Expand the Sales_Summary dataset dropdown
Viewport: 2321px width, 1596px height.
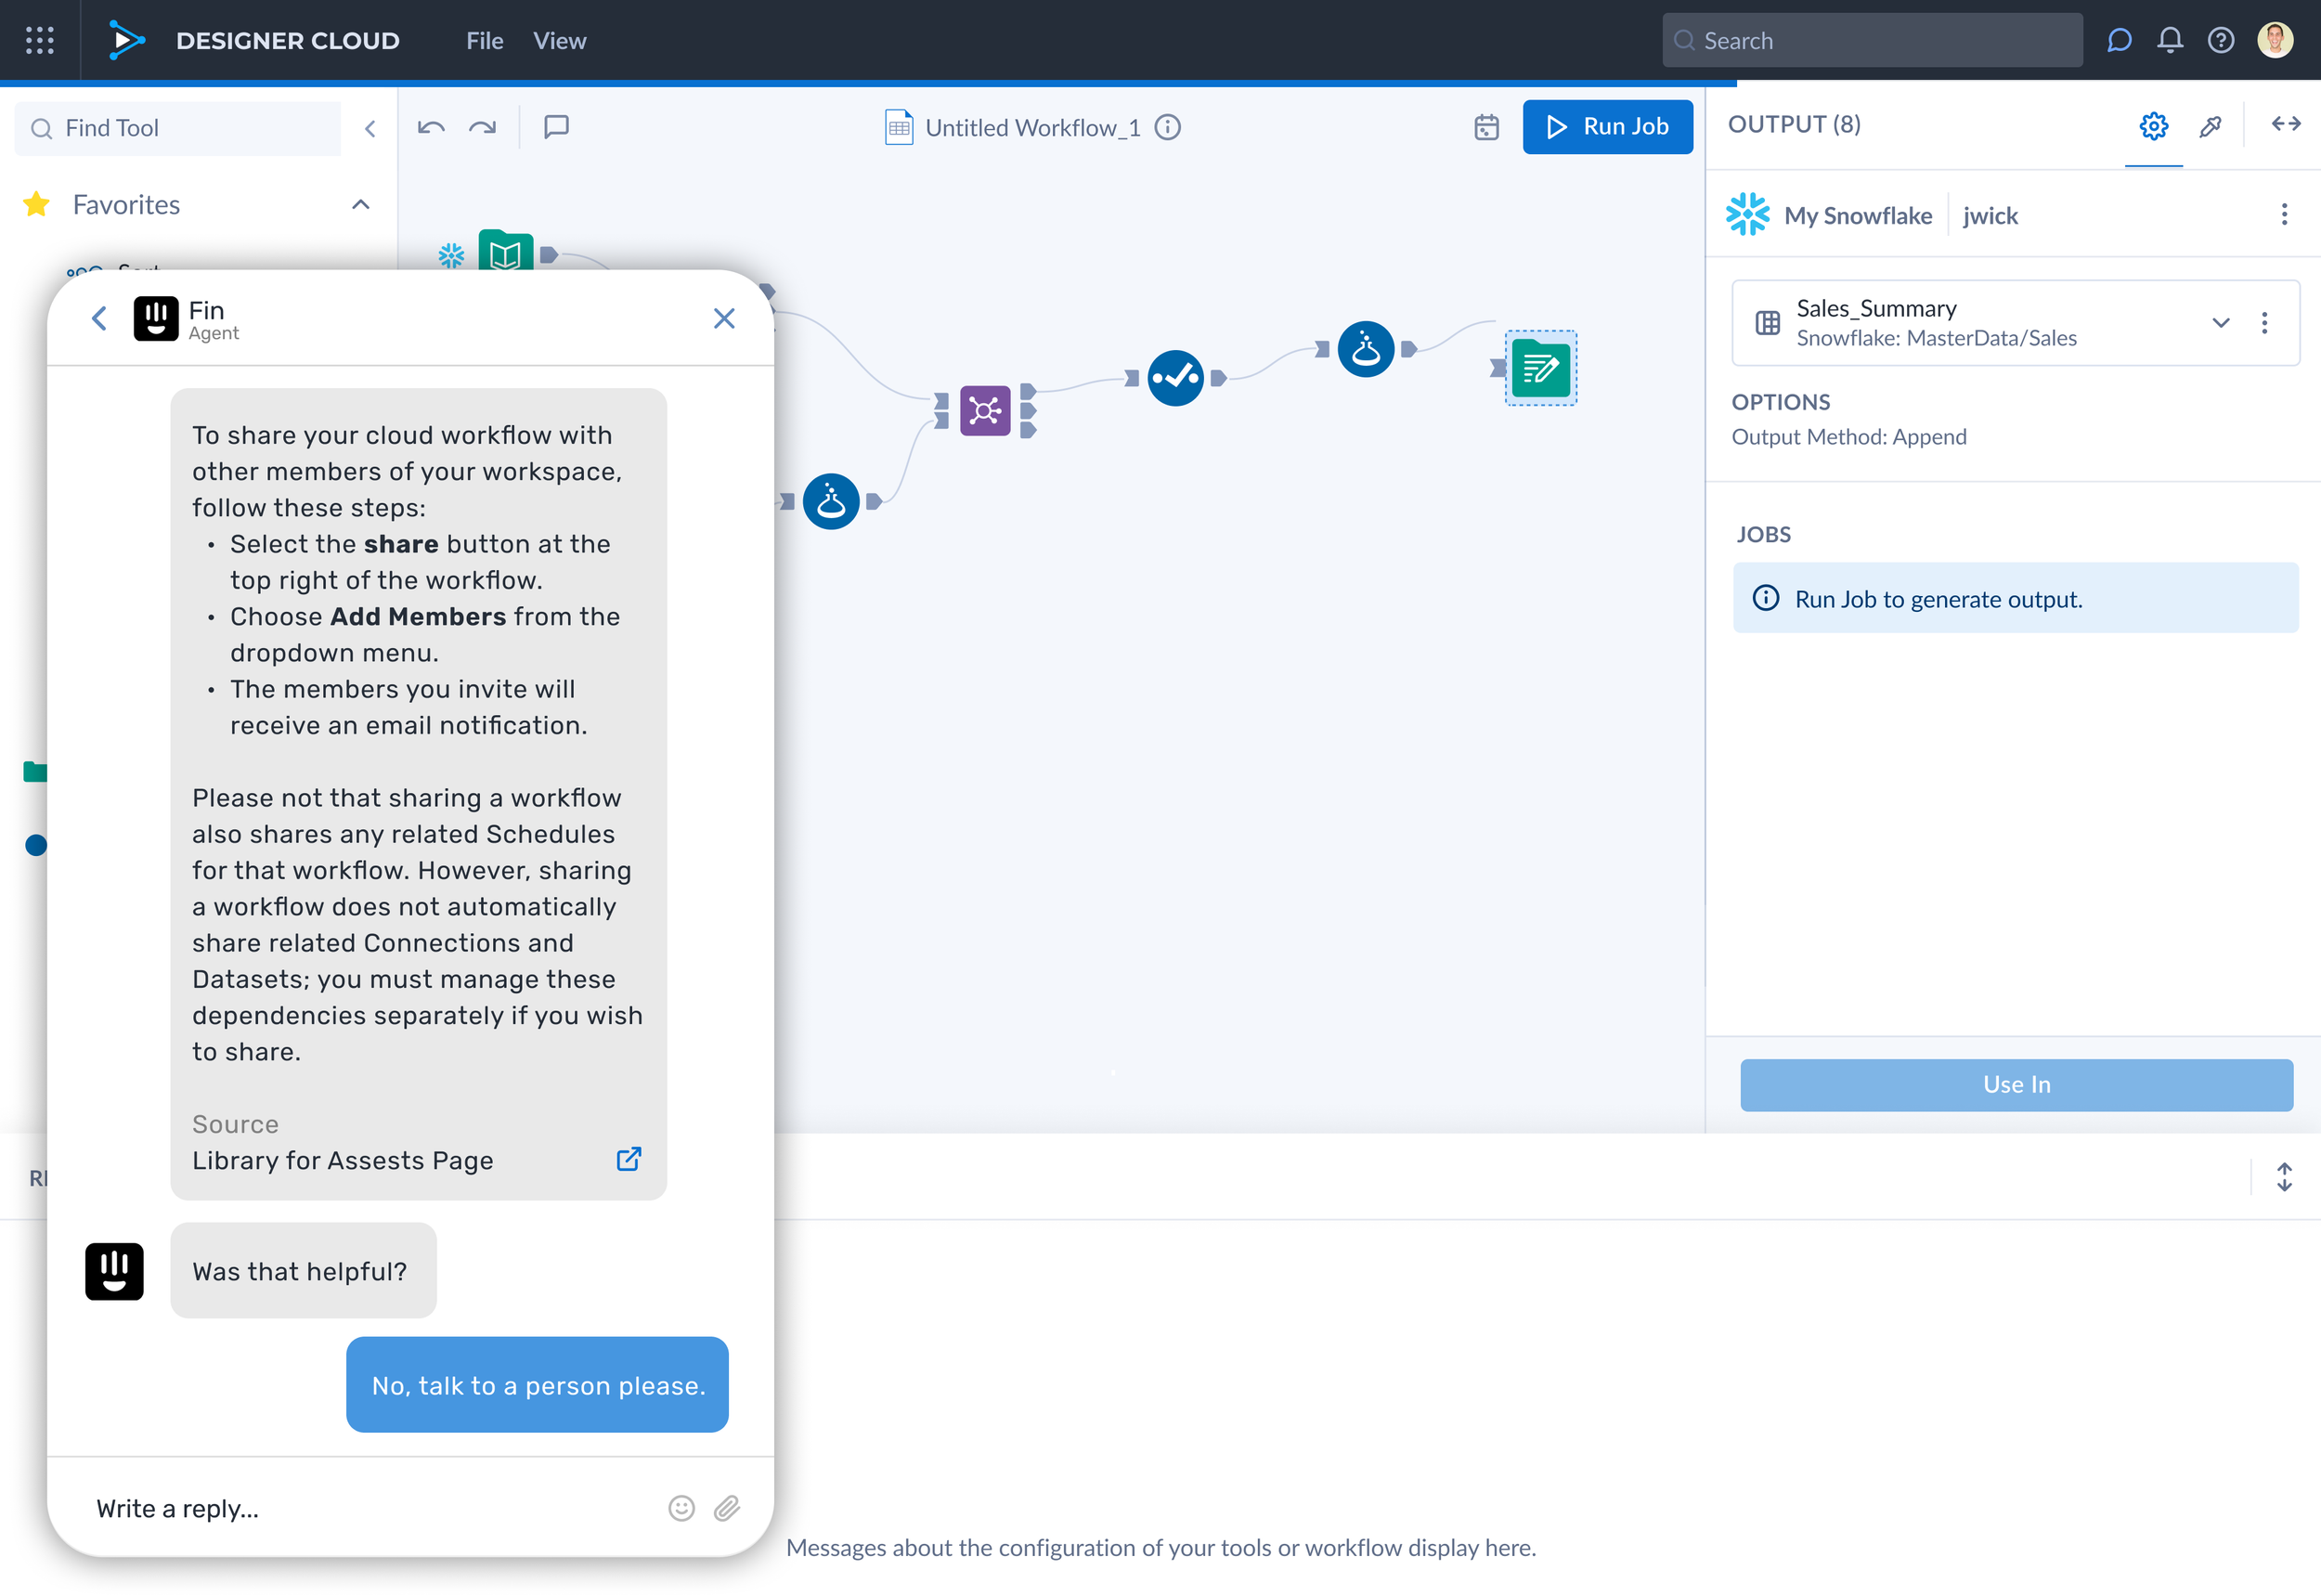(2220, 323)
